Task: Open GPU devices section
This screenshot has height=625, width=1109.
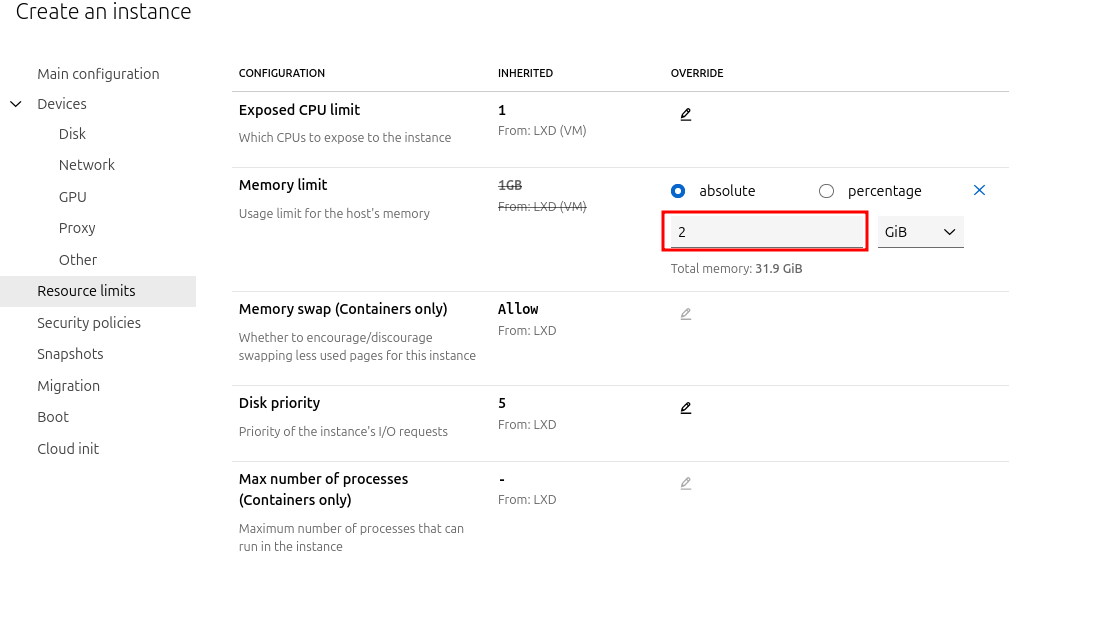Action: tap(72, 197)
